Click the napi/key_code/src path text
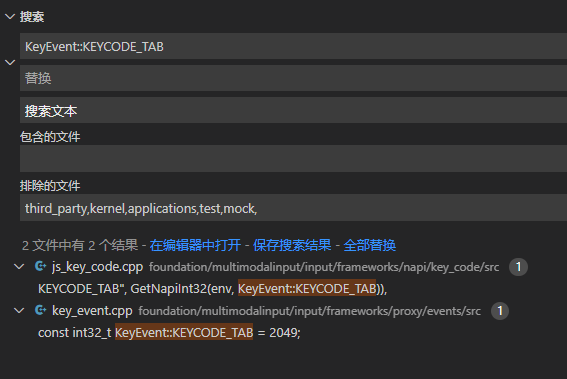 coord(324,267)
